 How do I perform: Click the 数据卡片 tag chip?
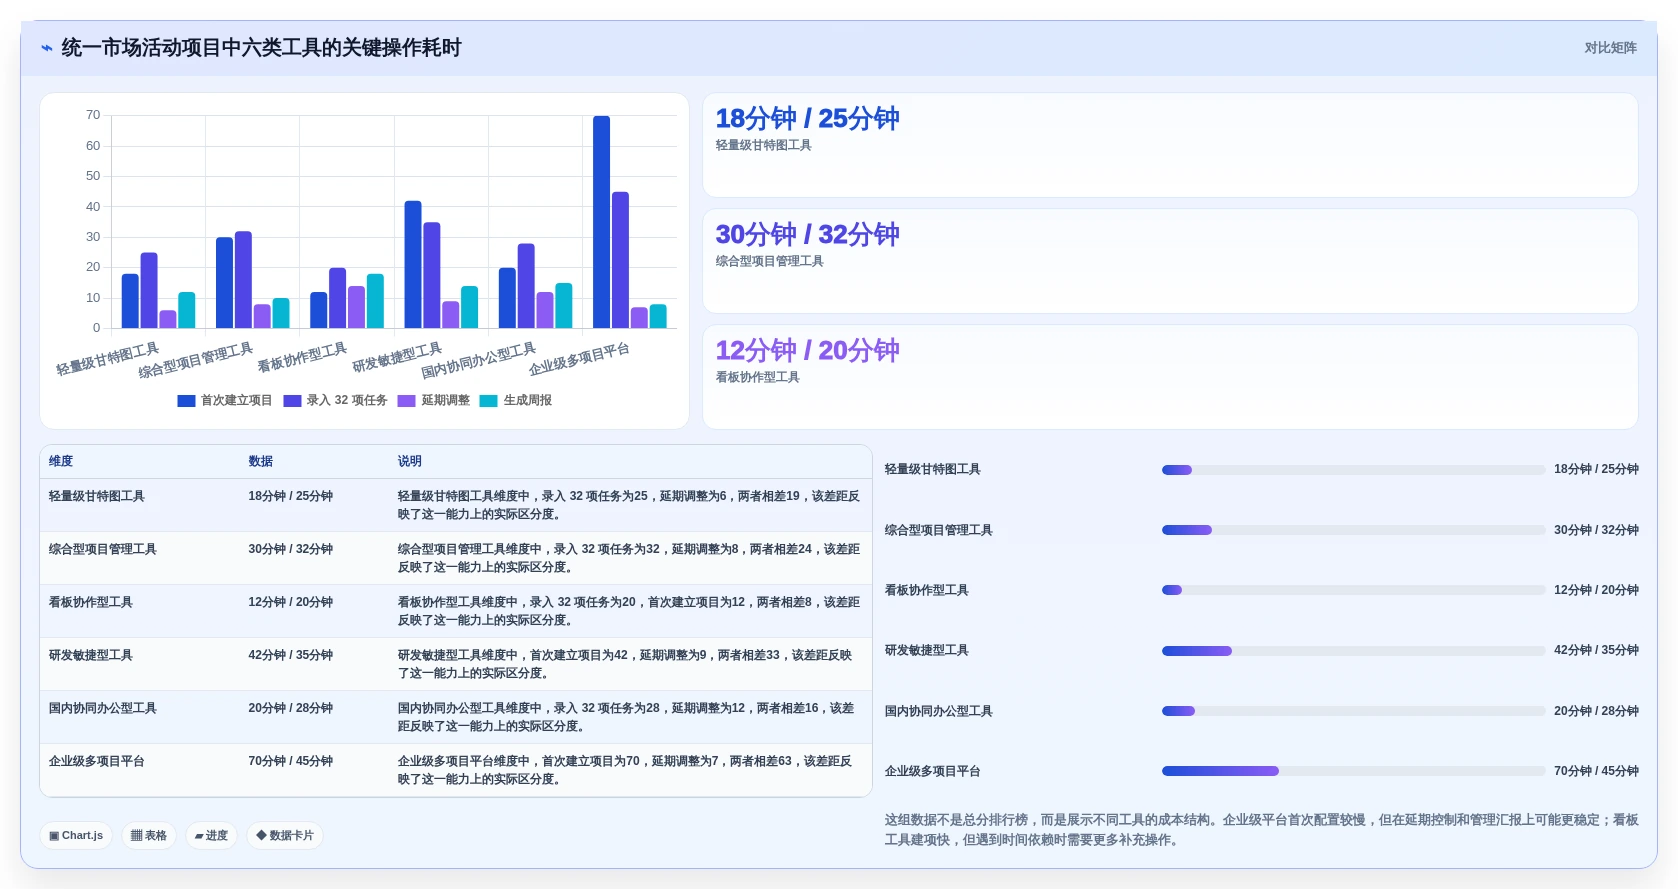(285, 835)
